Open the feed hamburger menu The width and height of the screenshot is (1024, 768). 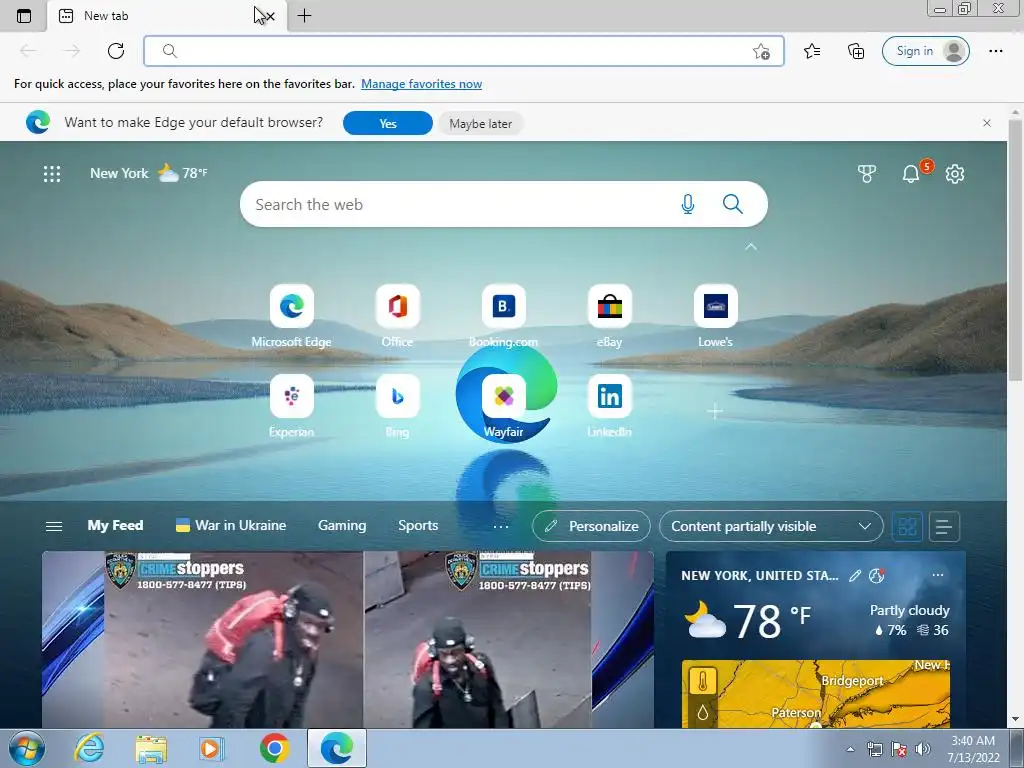tap(54, 526)
